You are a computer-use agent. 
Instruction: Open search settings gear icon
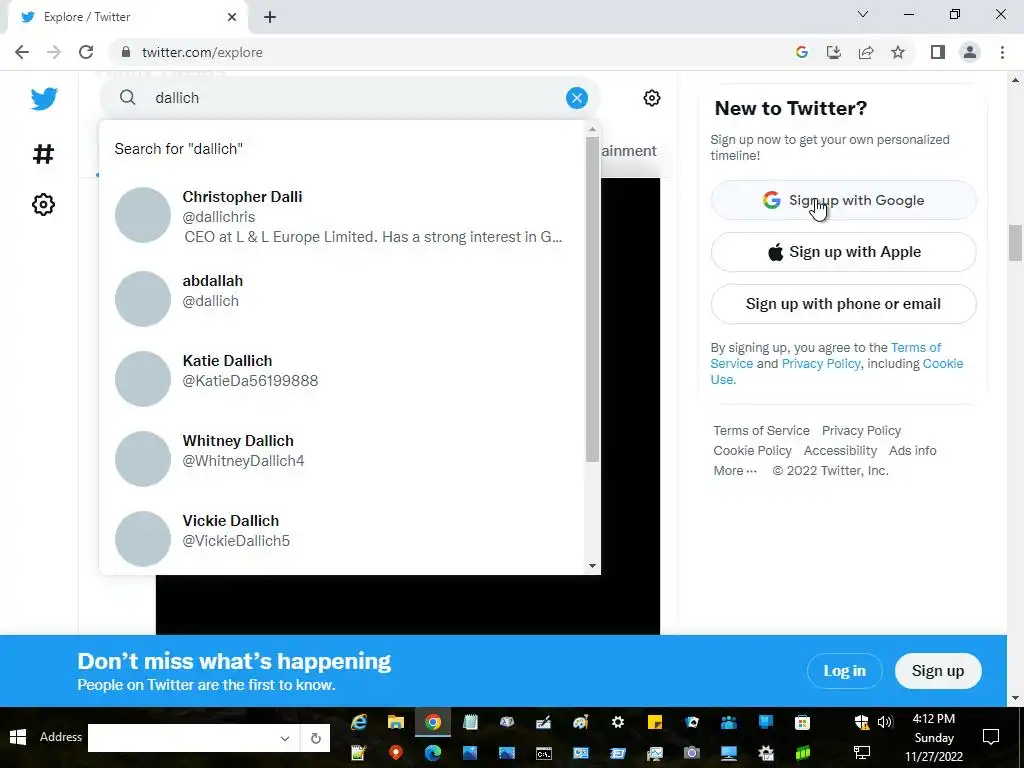point(652,98)
